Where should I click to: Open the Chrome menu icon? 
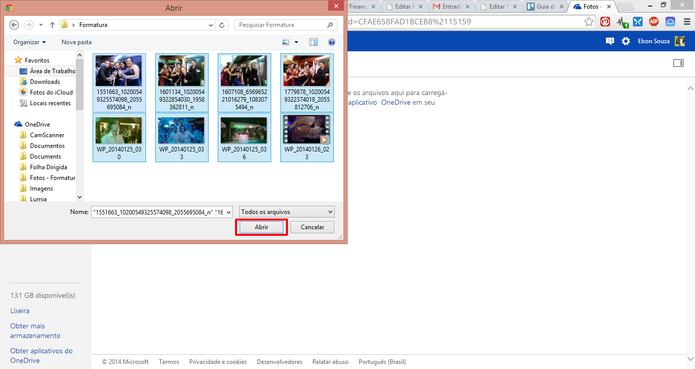(687, 21)
